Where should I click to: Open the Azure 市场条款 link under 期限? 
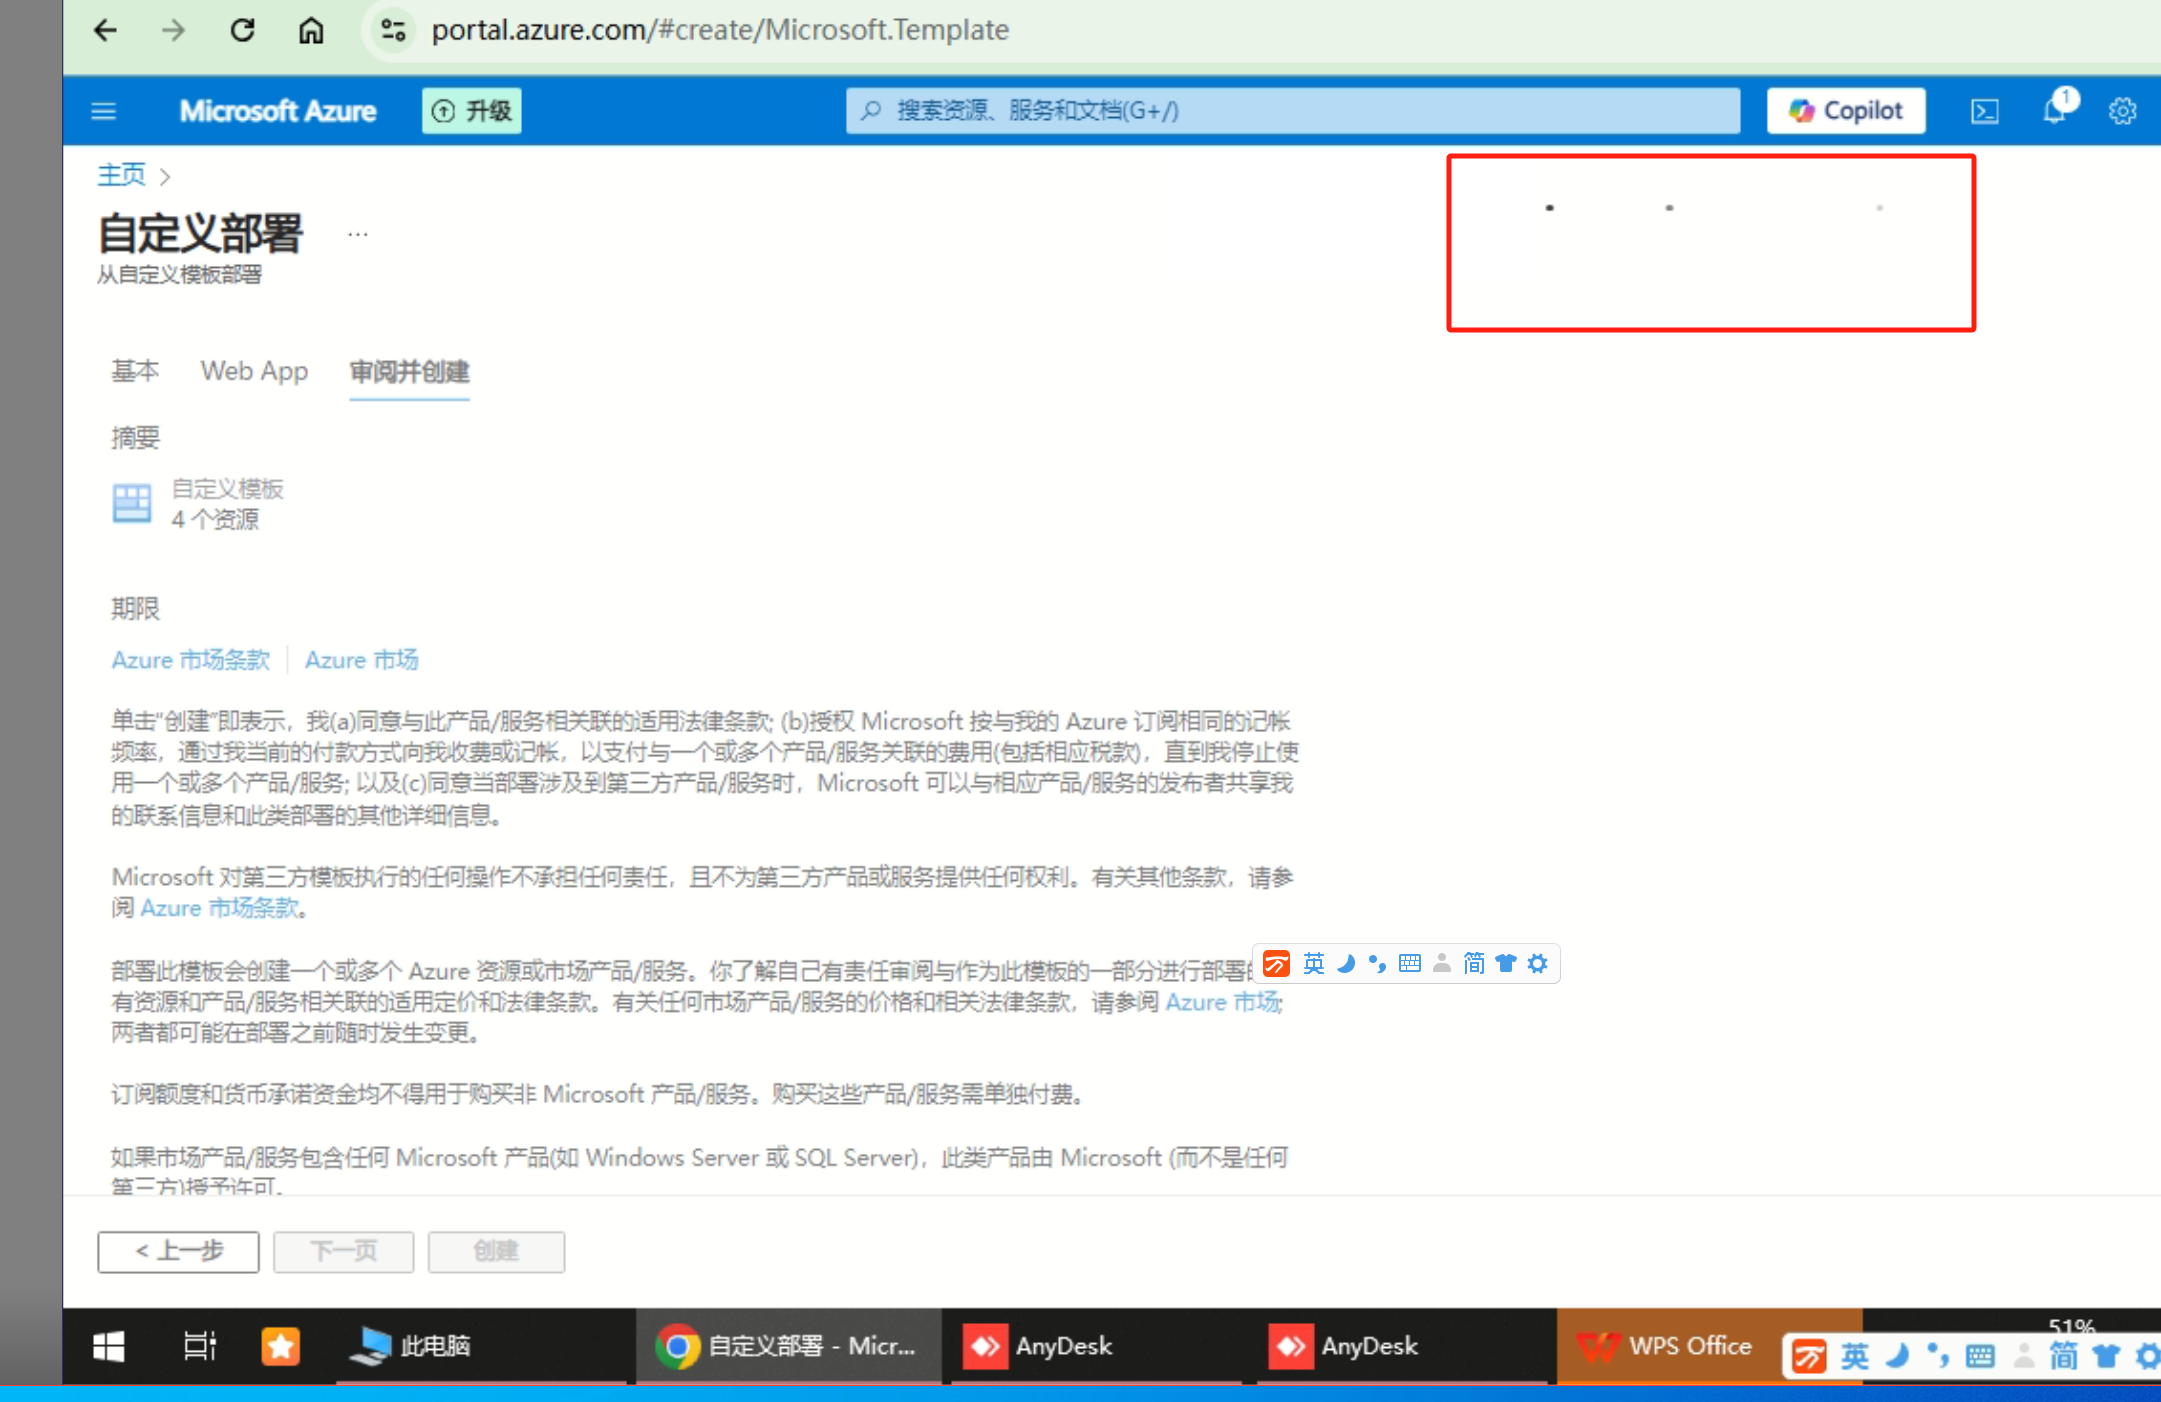coord(191,660)
